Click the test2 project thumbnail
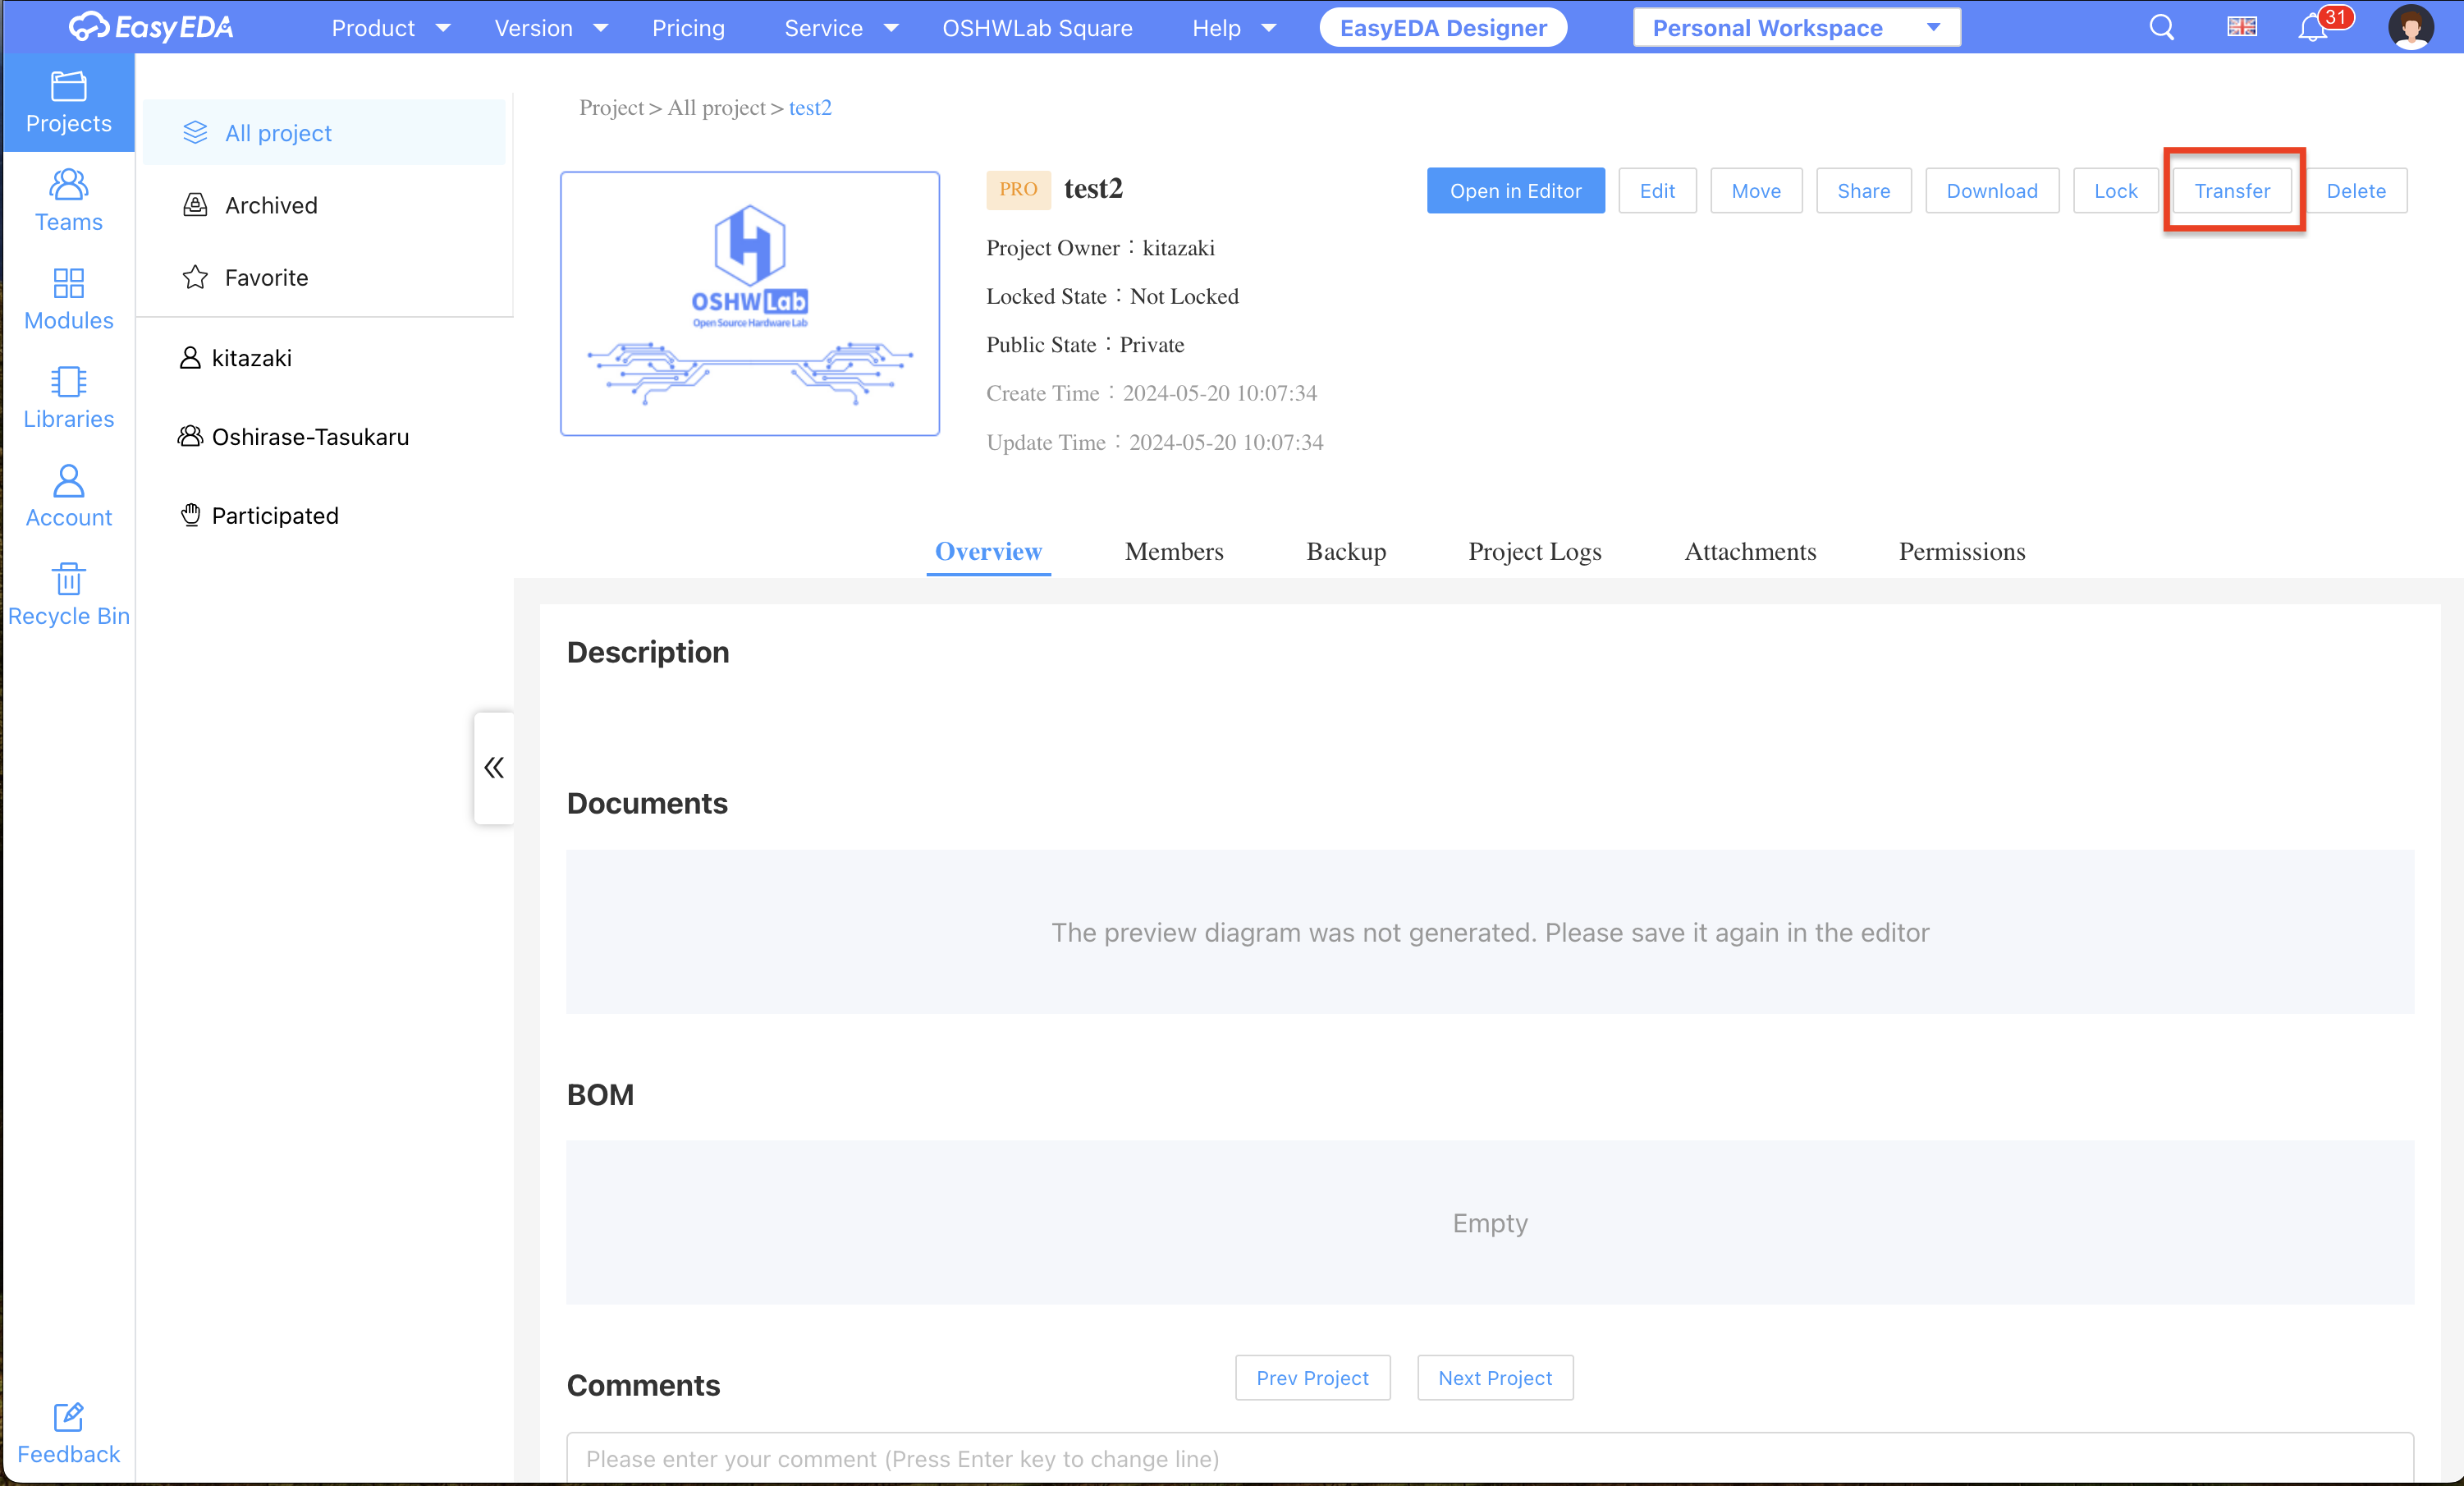 tap(749, 303)
